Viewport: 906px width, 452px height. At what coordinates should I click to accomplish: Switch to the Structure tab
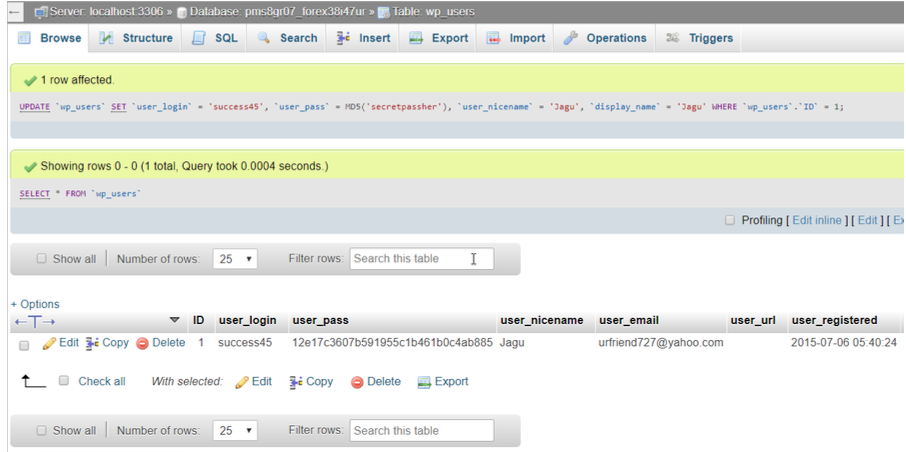(136, 38)
